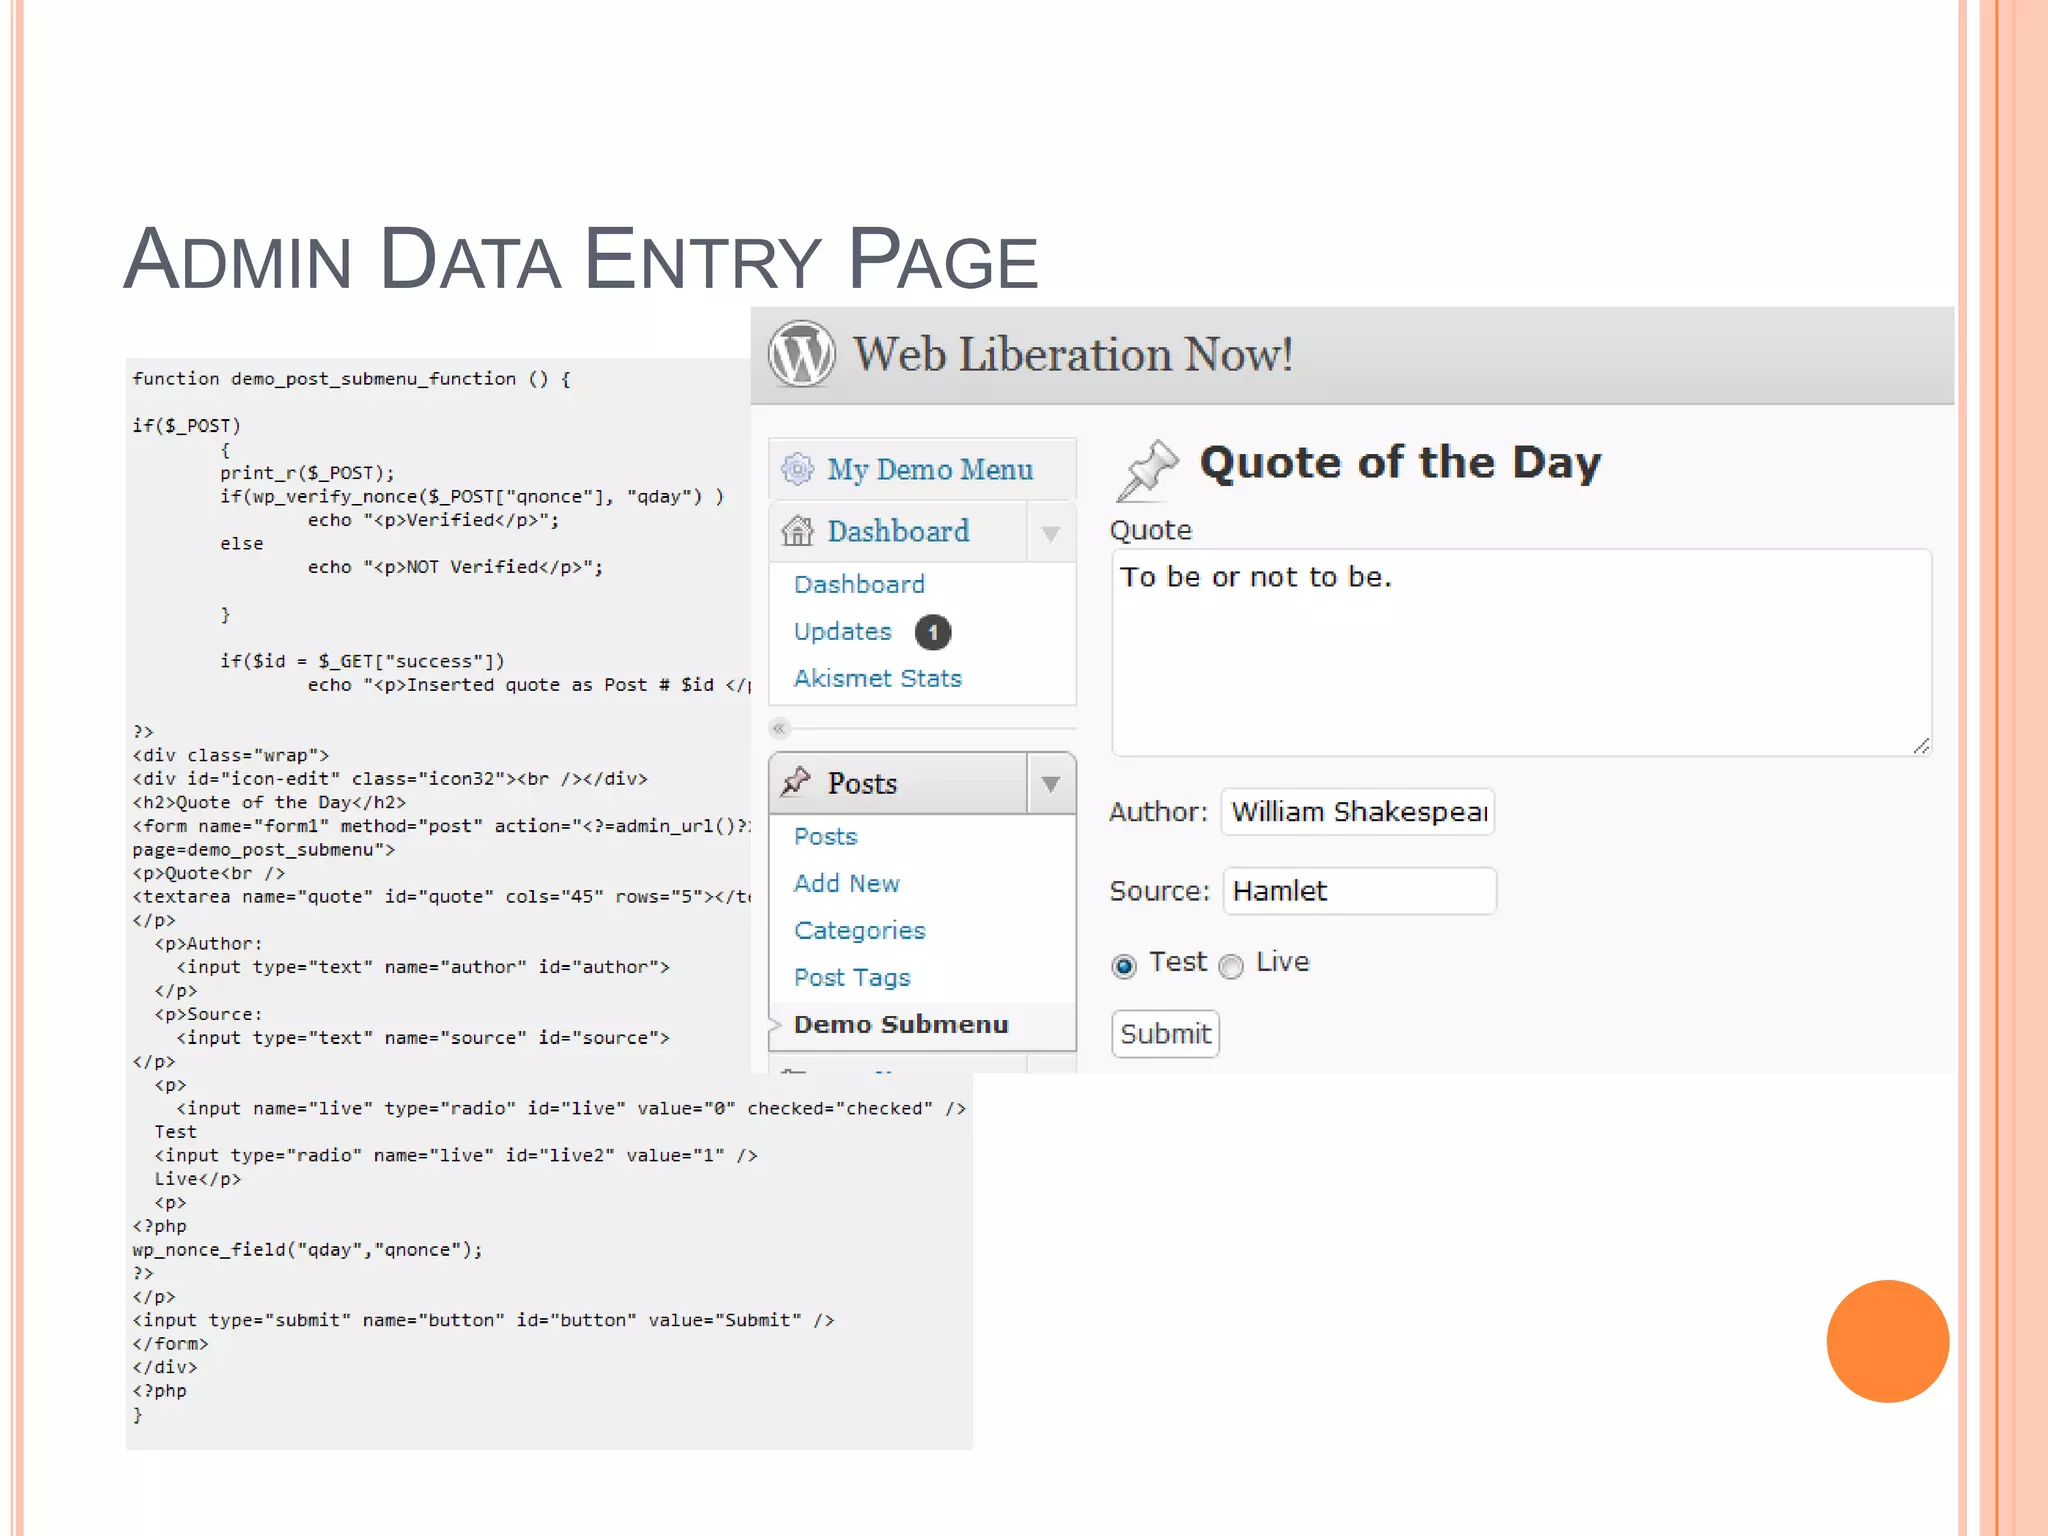
Task: Open the Updates submenu link
Action: click(x=842, y=631)
